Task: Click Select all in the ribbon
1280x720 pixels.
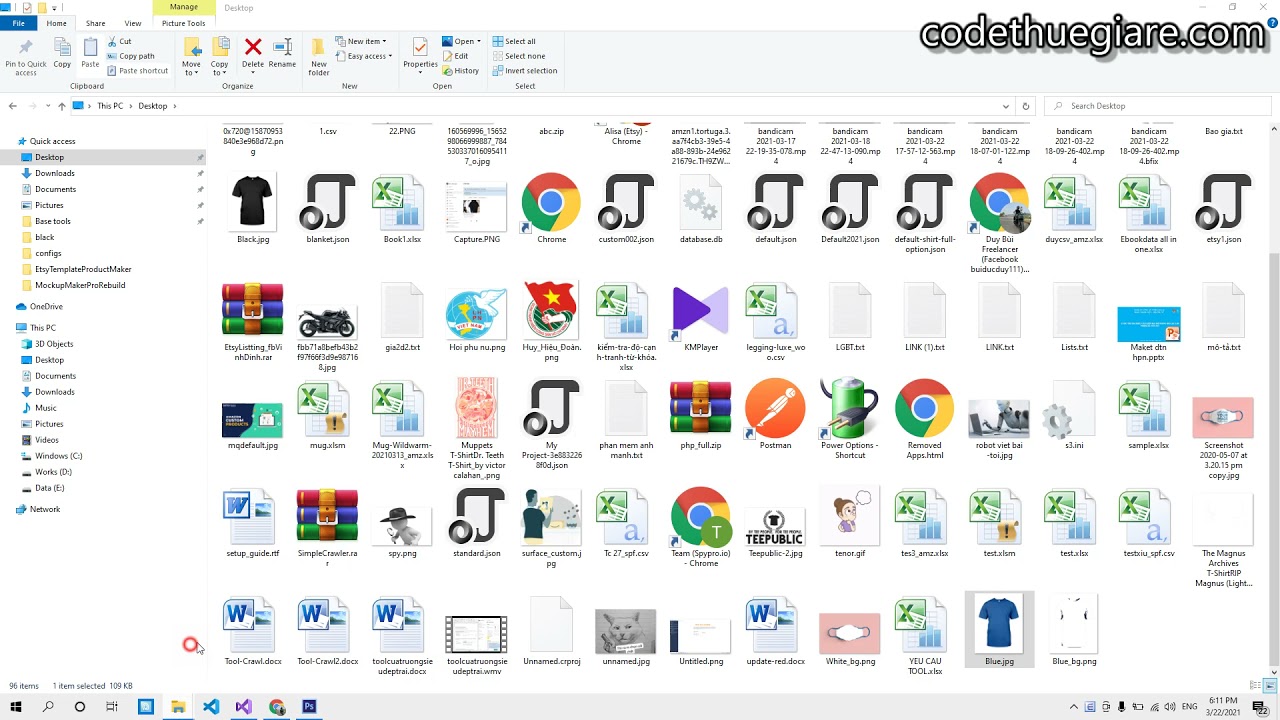Action: click(514, 41)
